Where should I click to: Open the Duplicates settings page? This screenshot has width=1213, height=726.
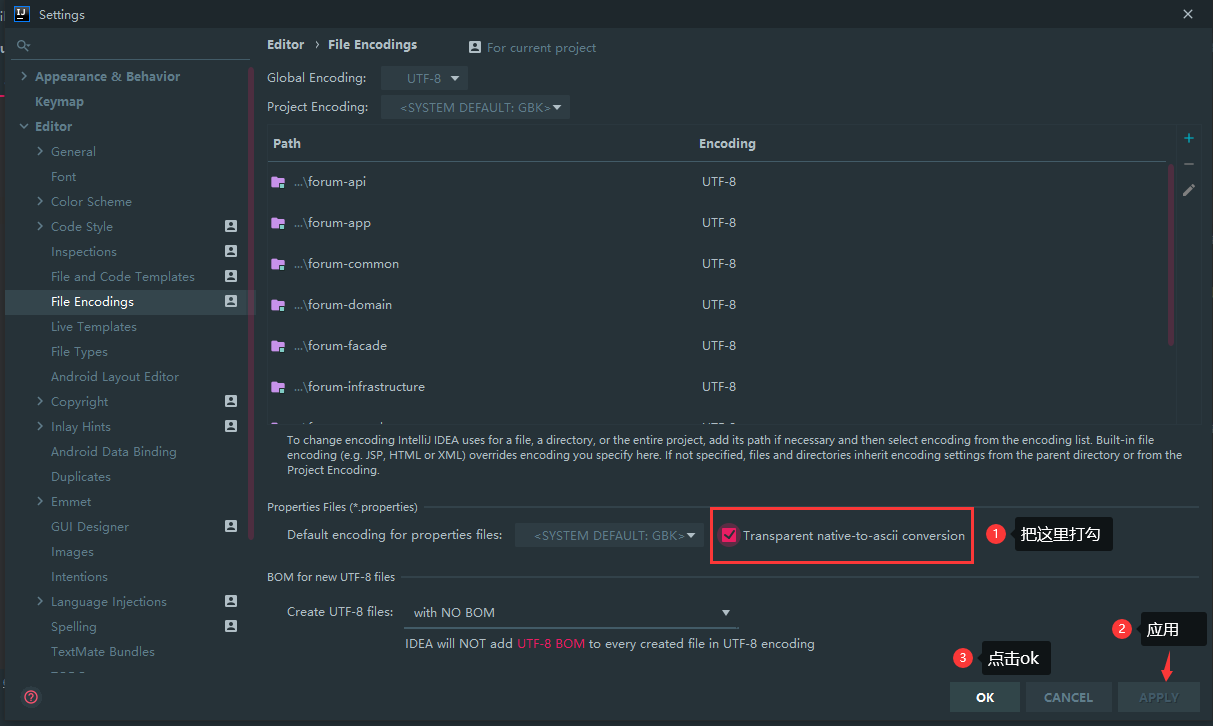tap(81, 477)
